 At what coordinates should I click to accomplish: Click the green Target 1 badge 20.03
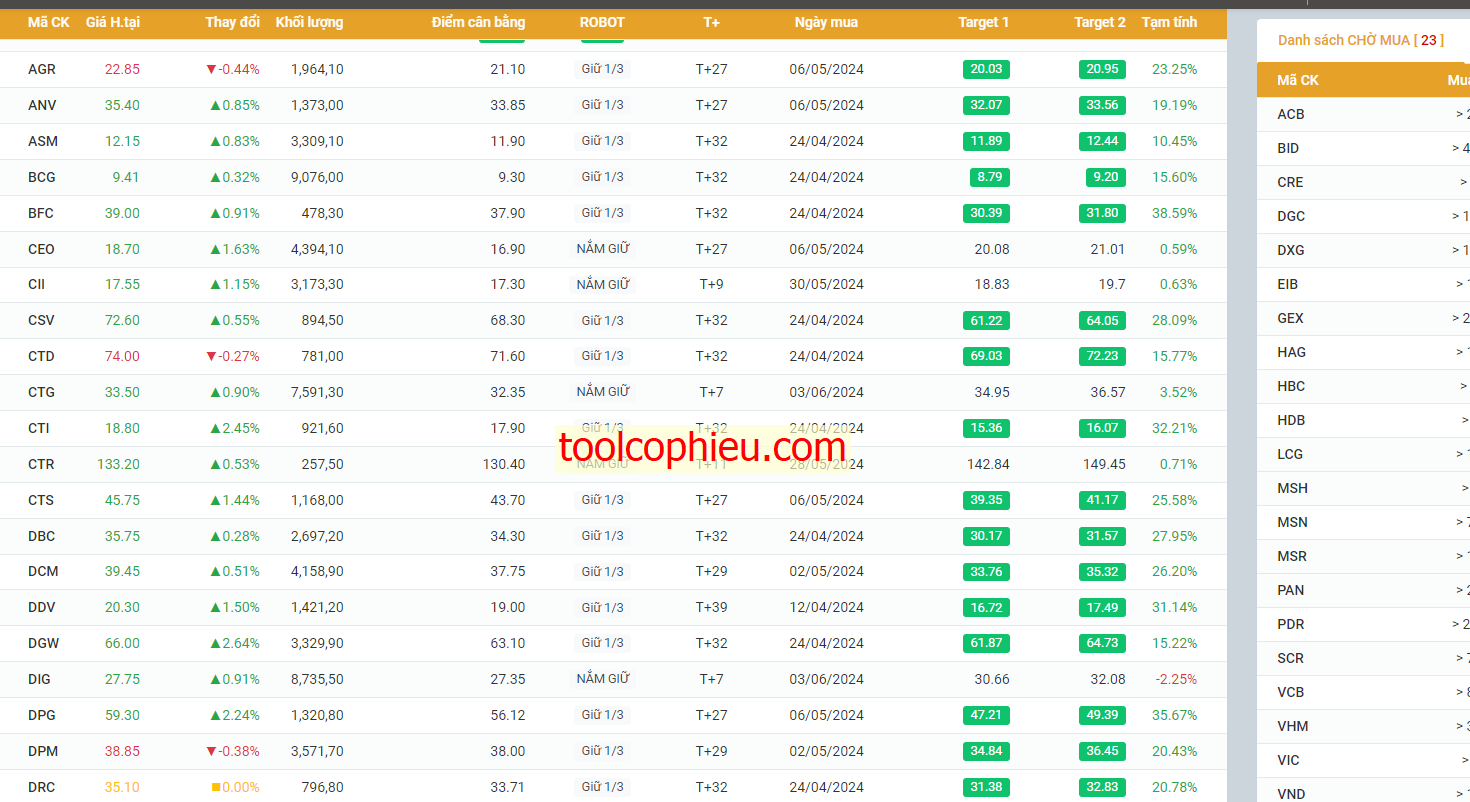click(986, 69)
